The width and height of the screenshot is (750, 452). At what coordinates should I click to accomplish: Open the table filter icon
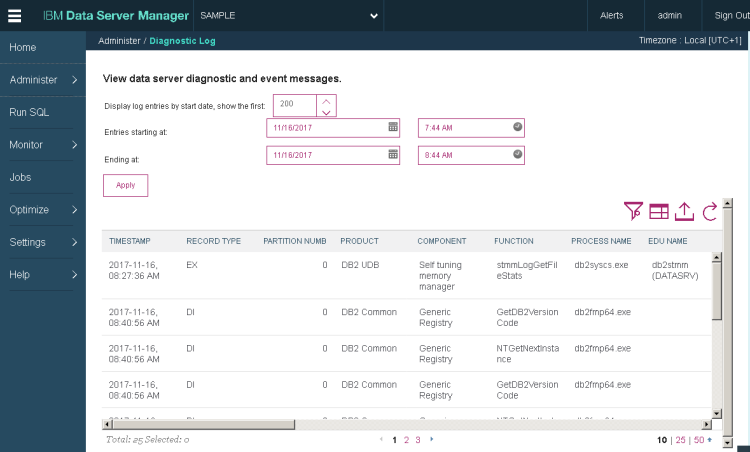632,211
